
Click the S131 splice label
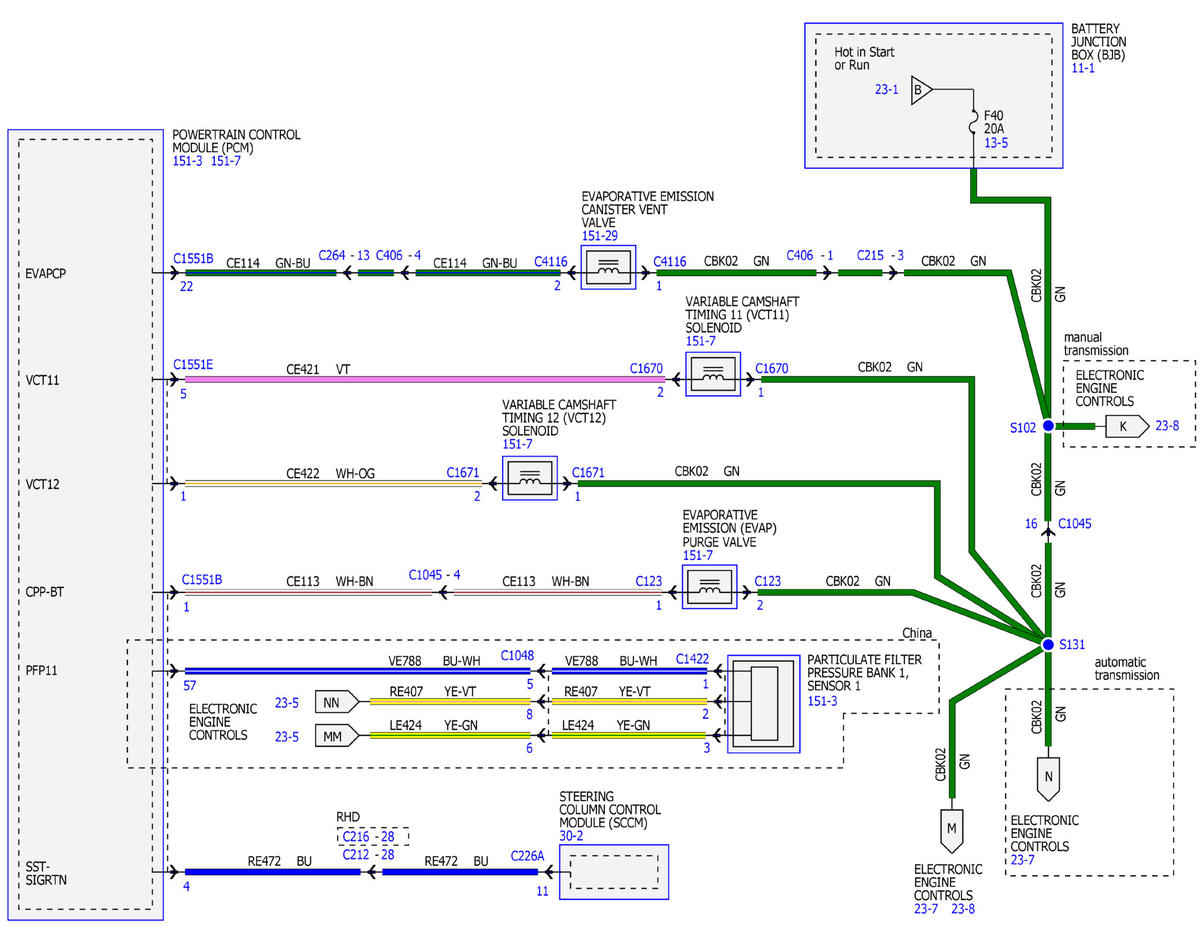[1074, 645]
